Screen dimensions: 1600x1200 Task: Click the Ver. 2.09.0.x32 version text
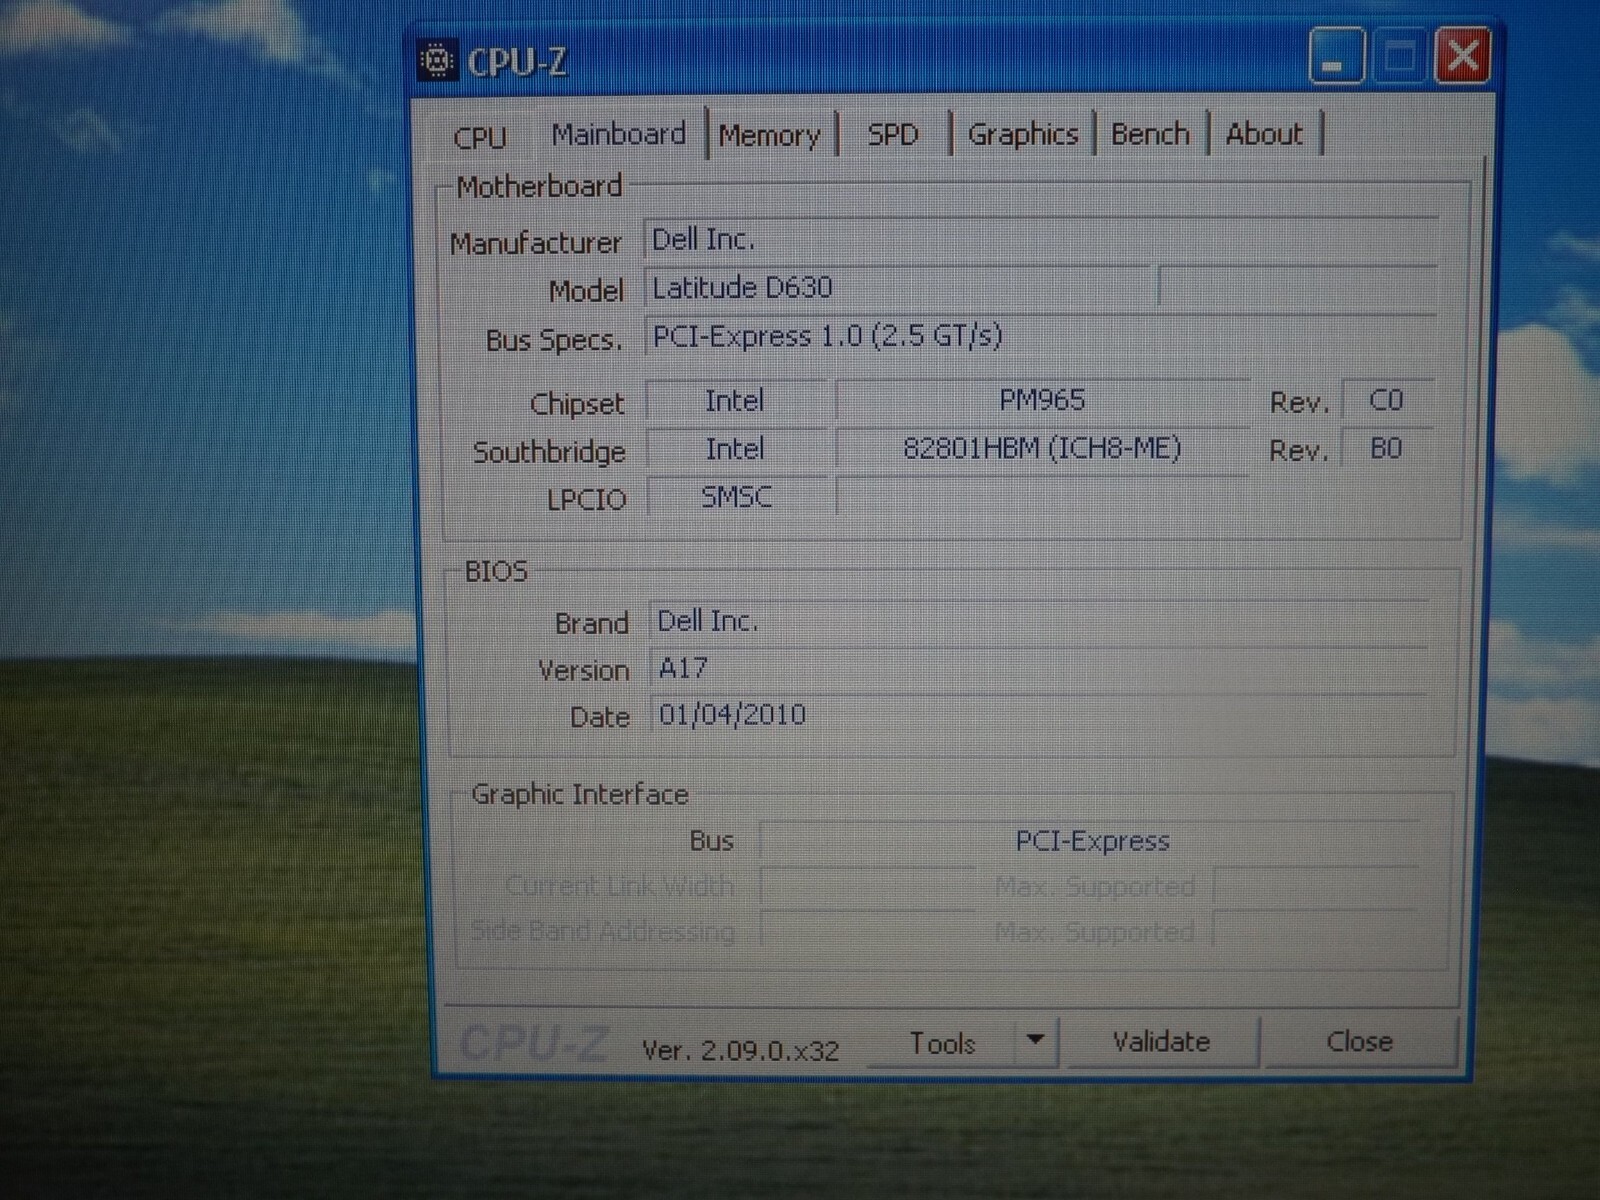[740, 1050]
